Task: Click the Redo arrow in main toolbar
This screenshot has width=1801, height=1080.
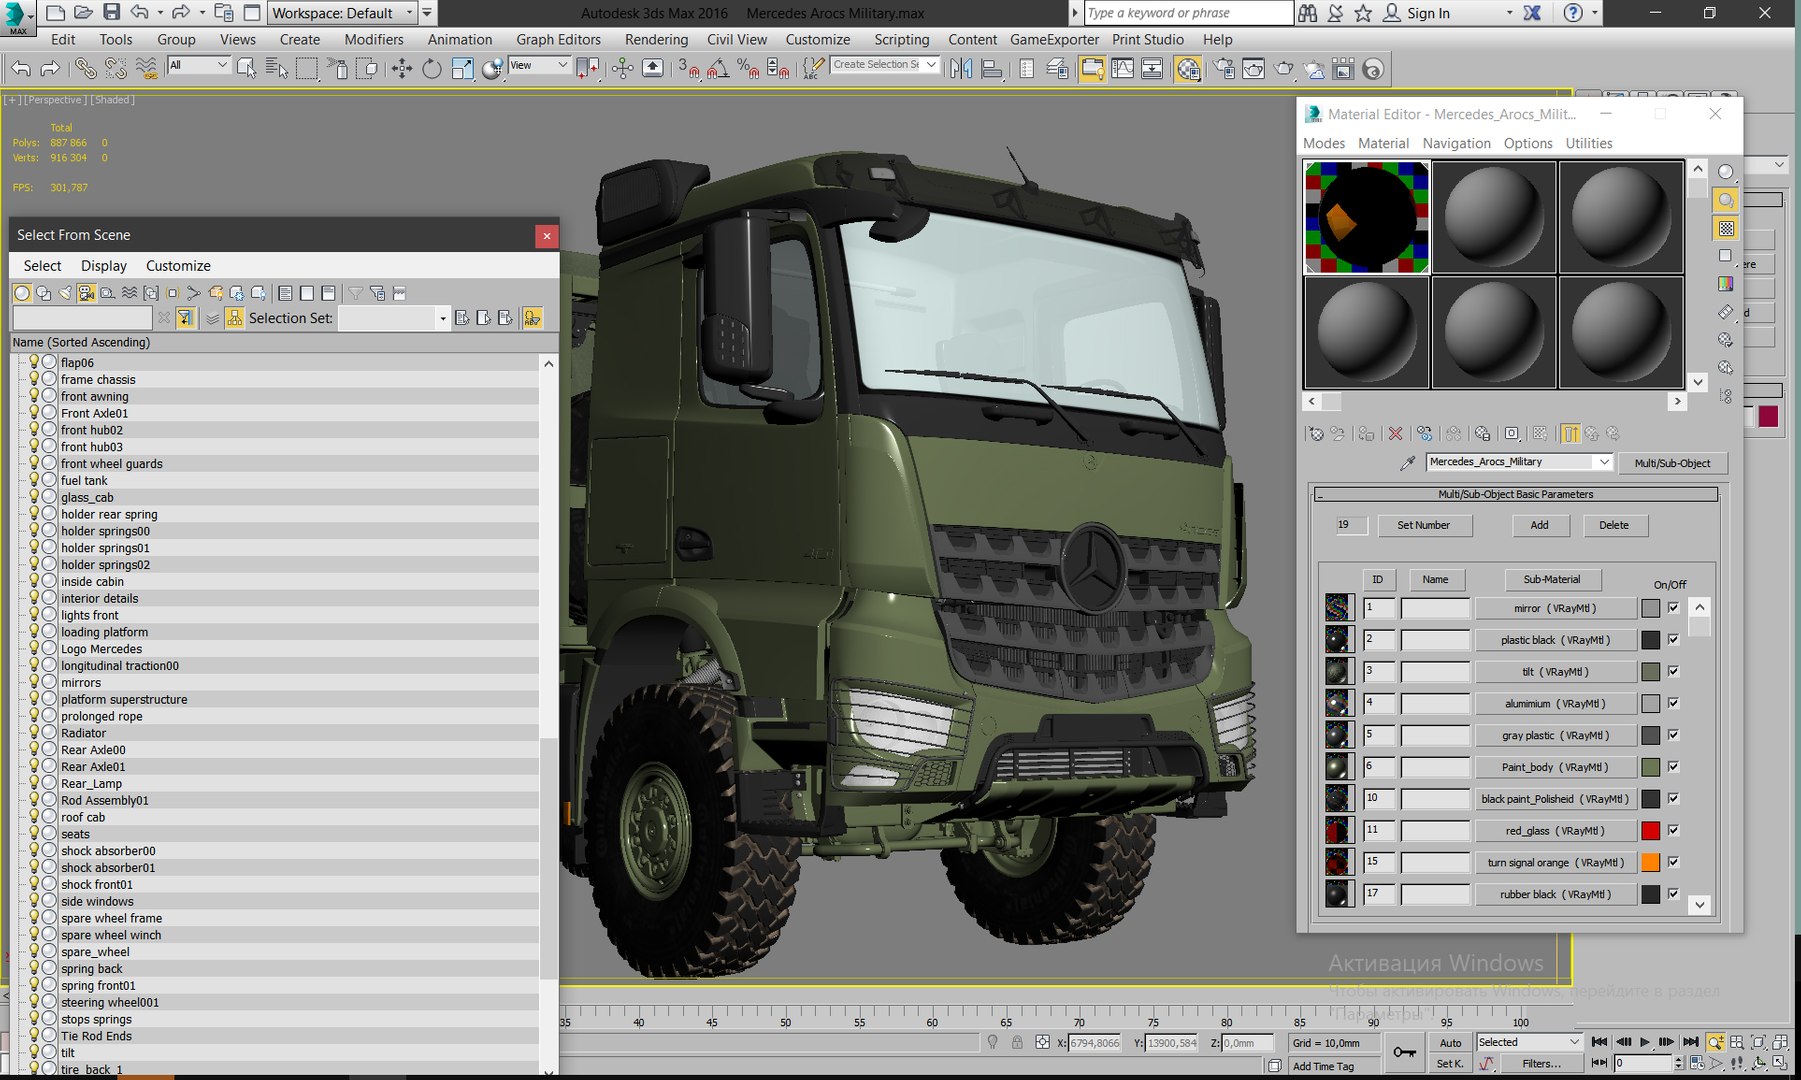Action: pos(50,68)
